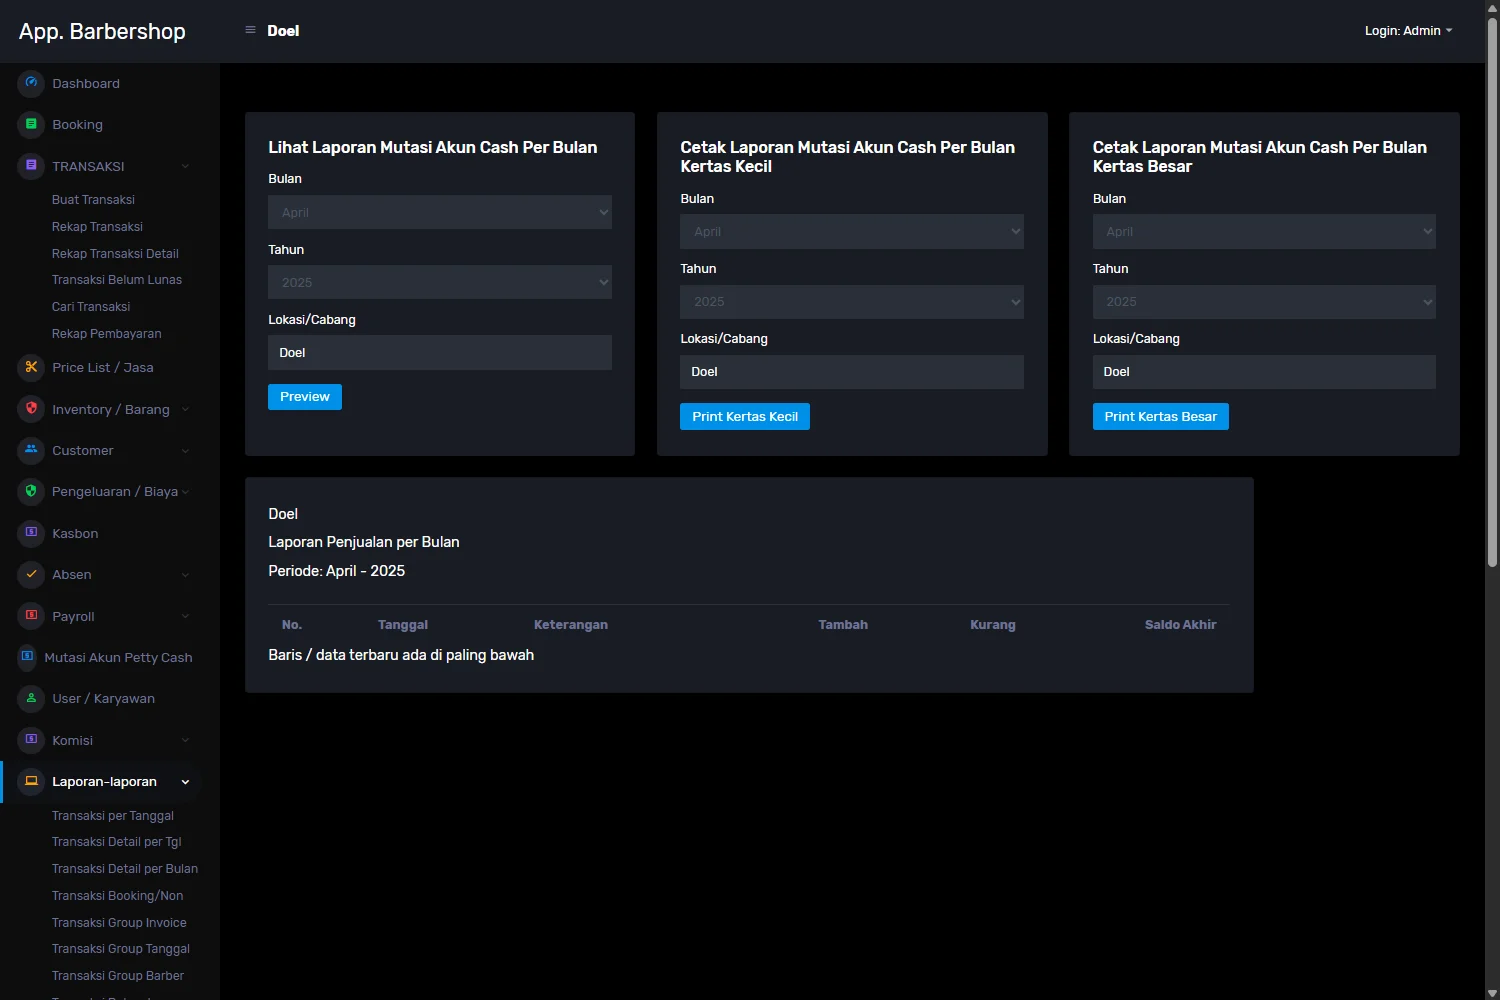The height and width of the screenshot is (1000, 1500).
Task: Open the Bulan dropdown in Lihat Laporan card
Action: (x=439, y=212)
